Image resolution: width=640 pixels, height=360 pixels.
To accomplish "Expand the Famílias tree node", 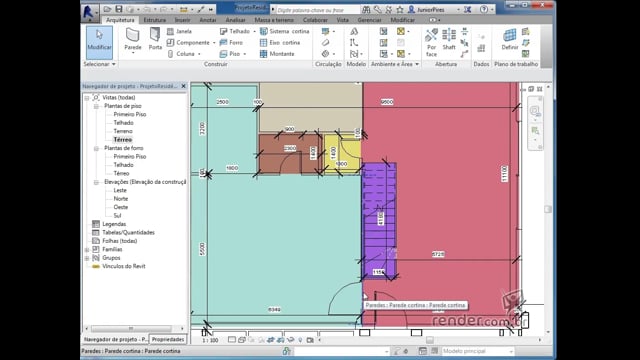I will click(87, 249).
